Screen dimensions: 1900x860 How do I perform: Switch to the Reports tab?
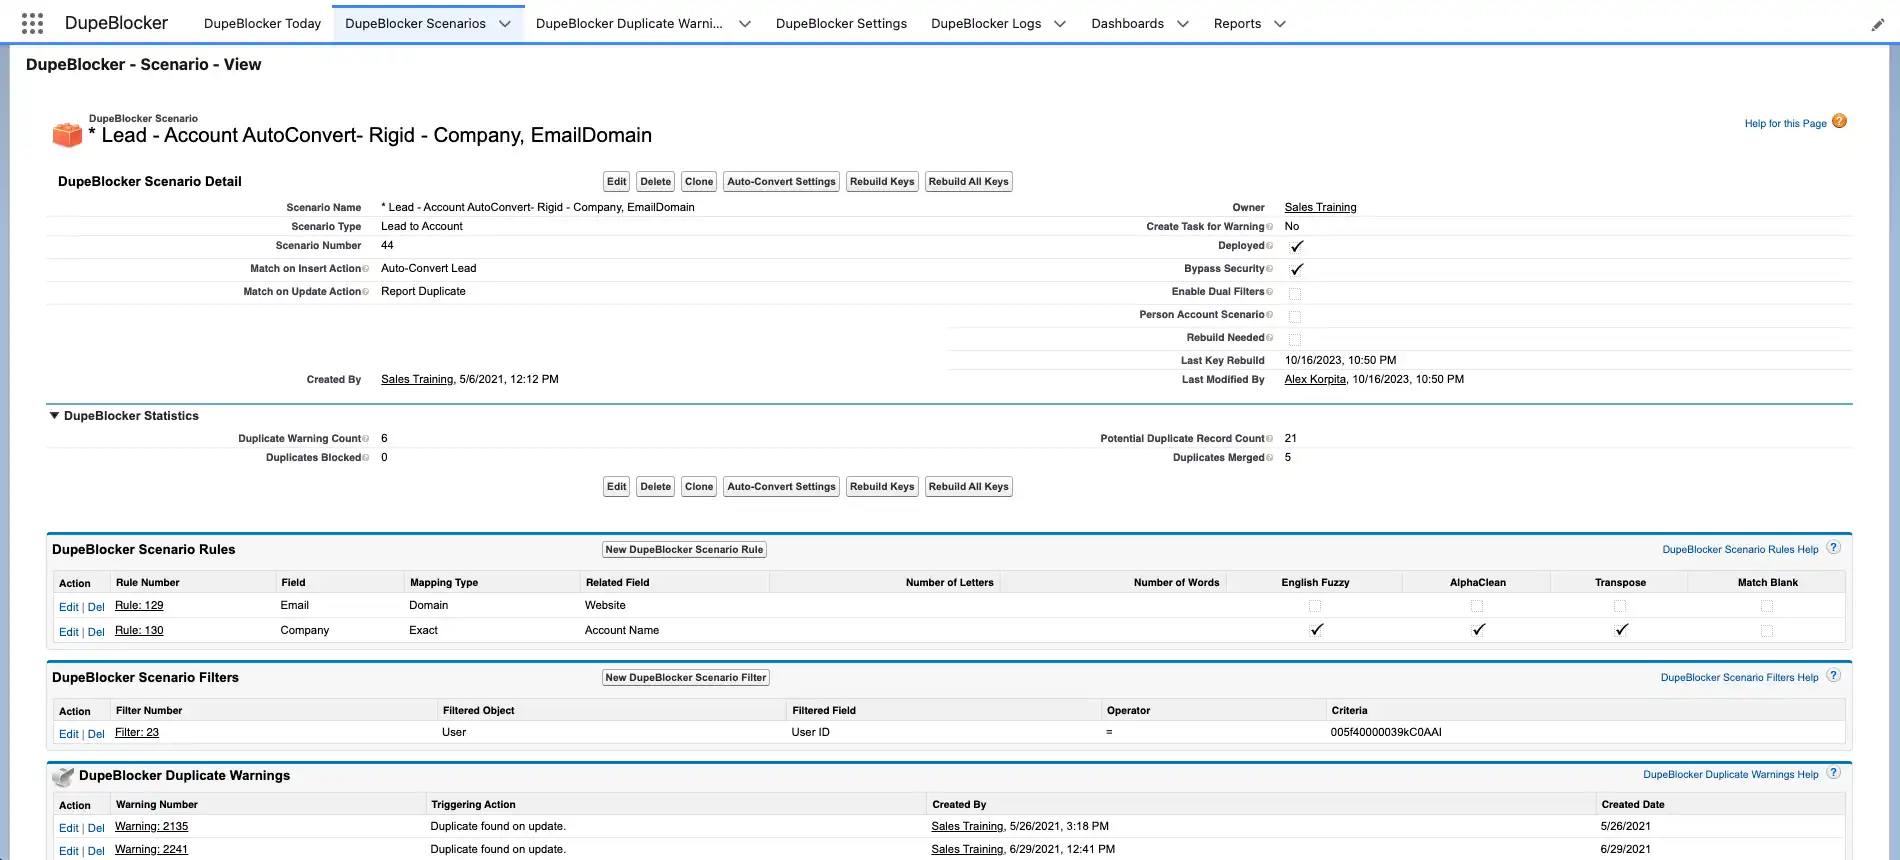(x=1237, y=23)
